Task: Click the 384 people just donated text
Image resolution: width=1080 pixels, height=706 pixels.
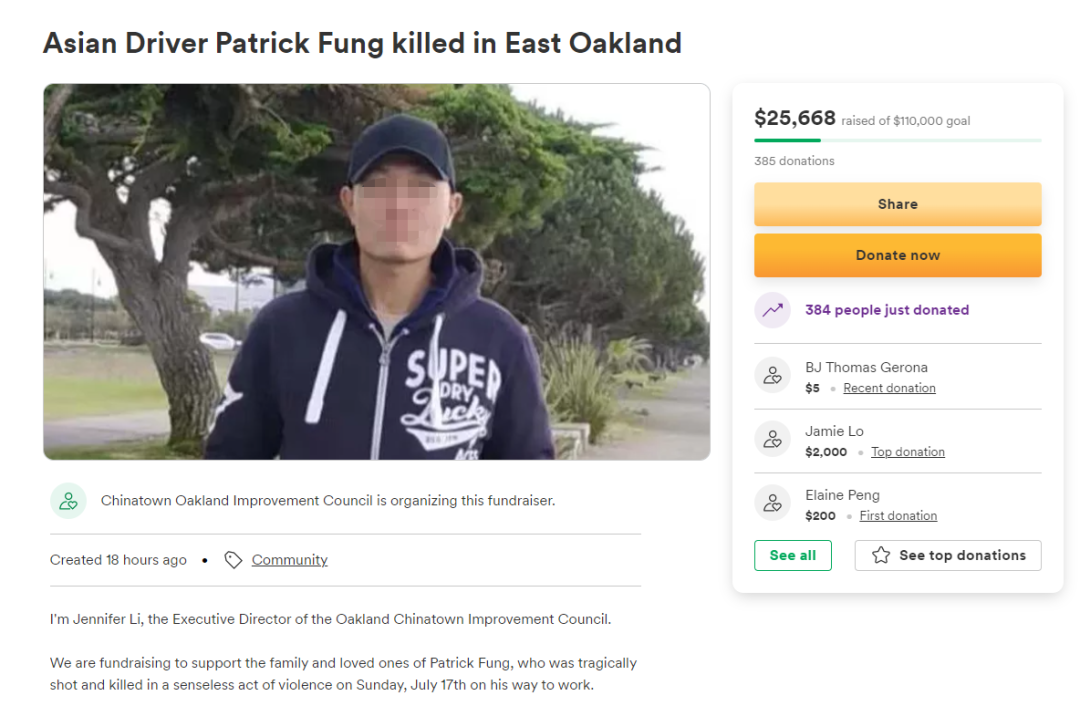Action: point(887,310)
